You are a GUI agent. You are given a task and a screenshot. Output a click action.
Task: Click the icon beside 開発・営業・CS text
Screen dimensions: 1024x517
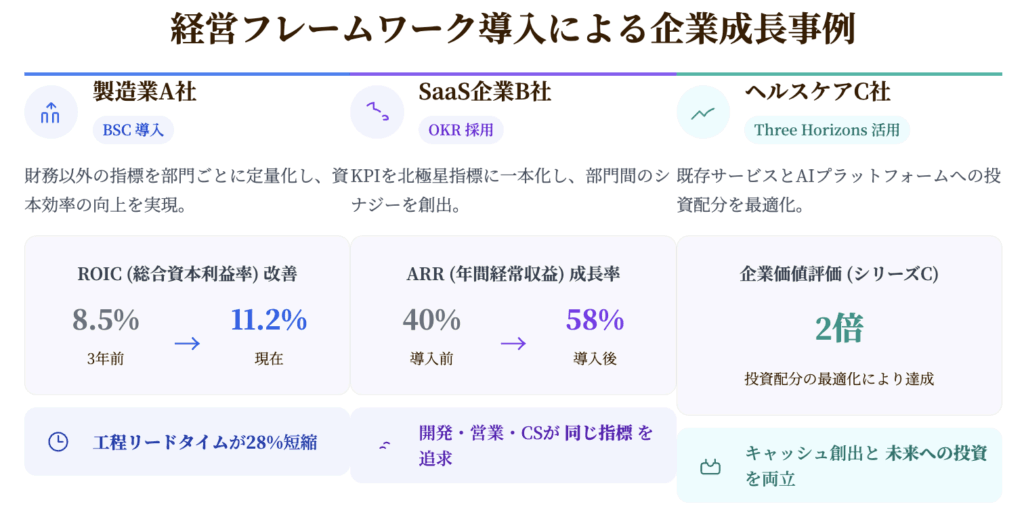point(383,446)
